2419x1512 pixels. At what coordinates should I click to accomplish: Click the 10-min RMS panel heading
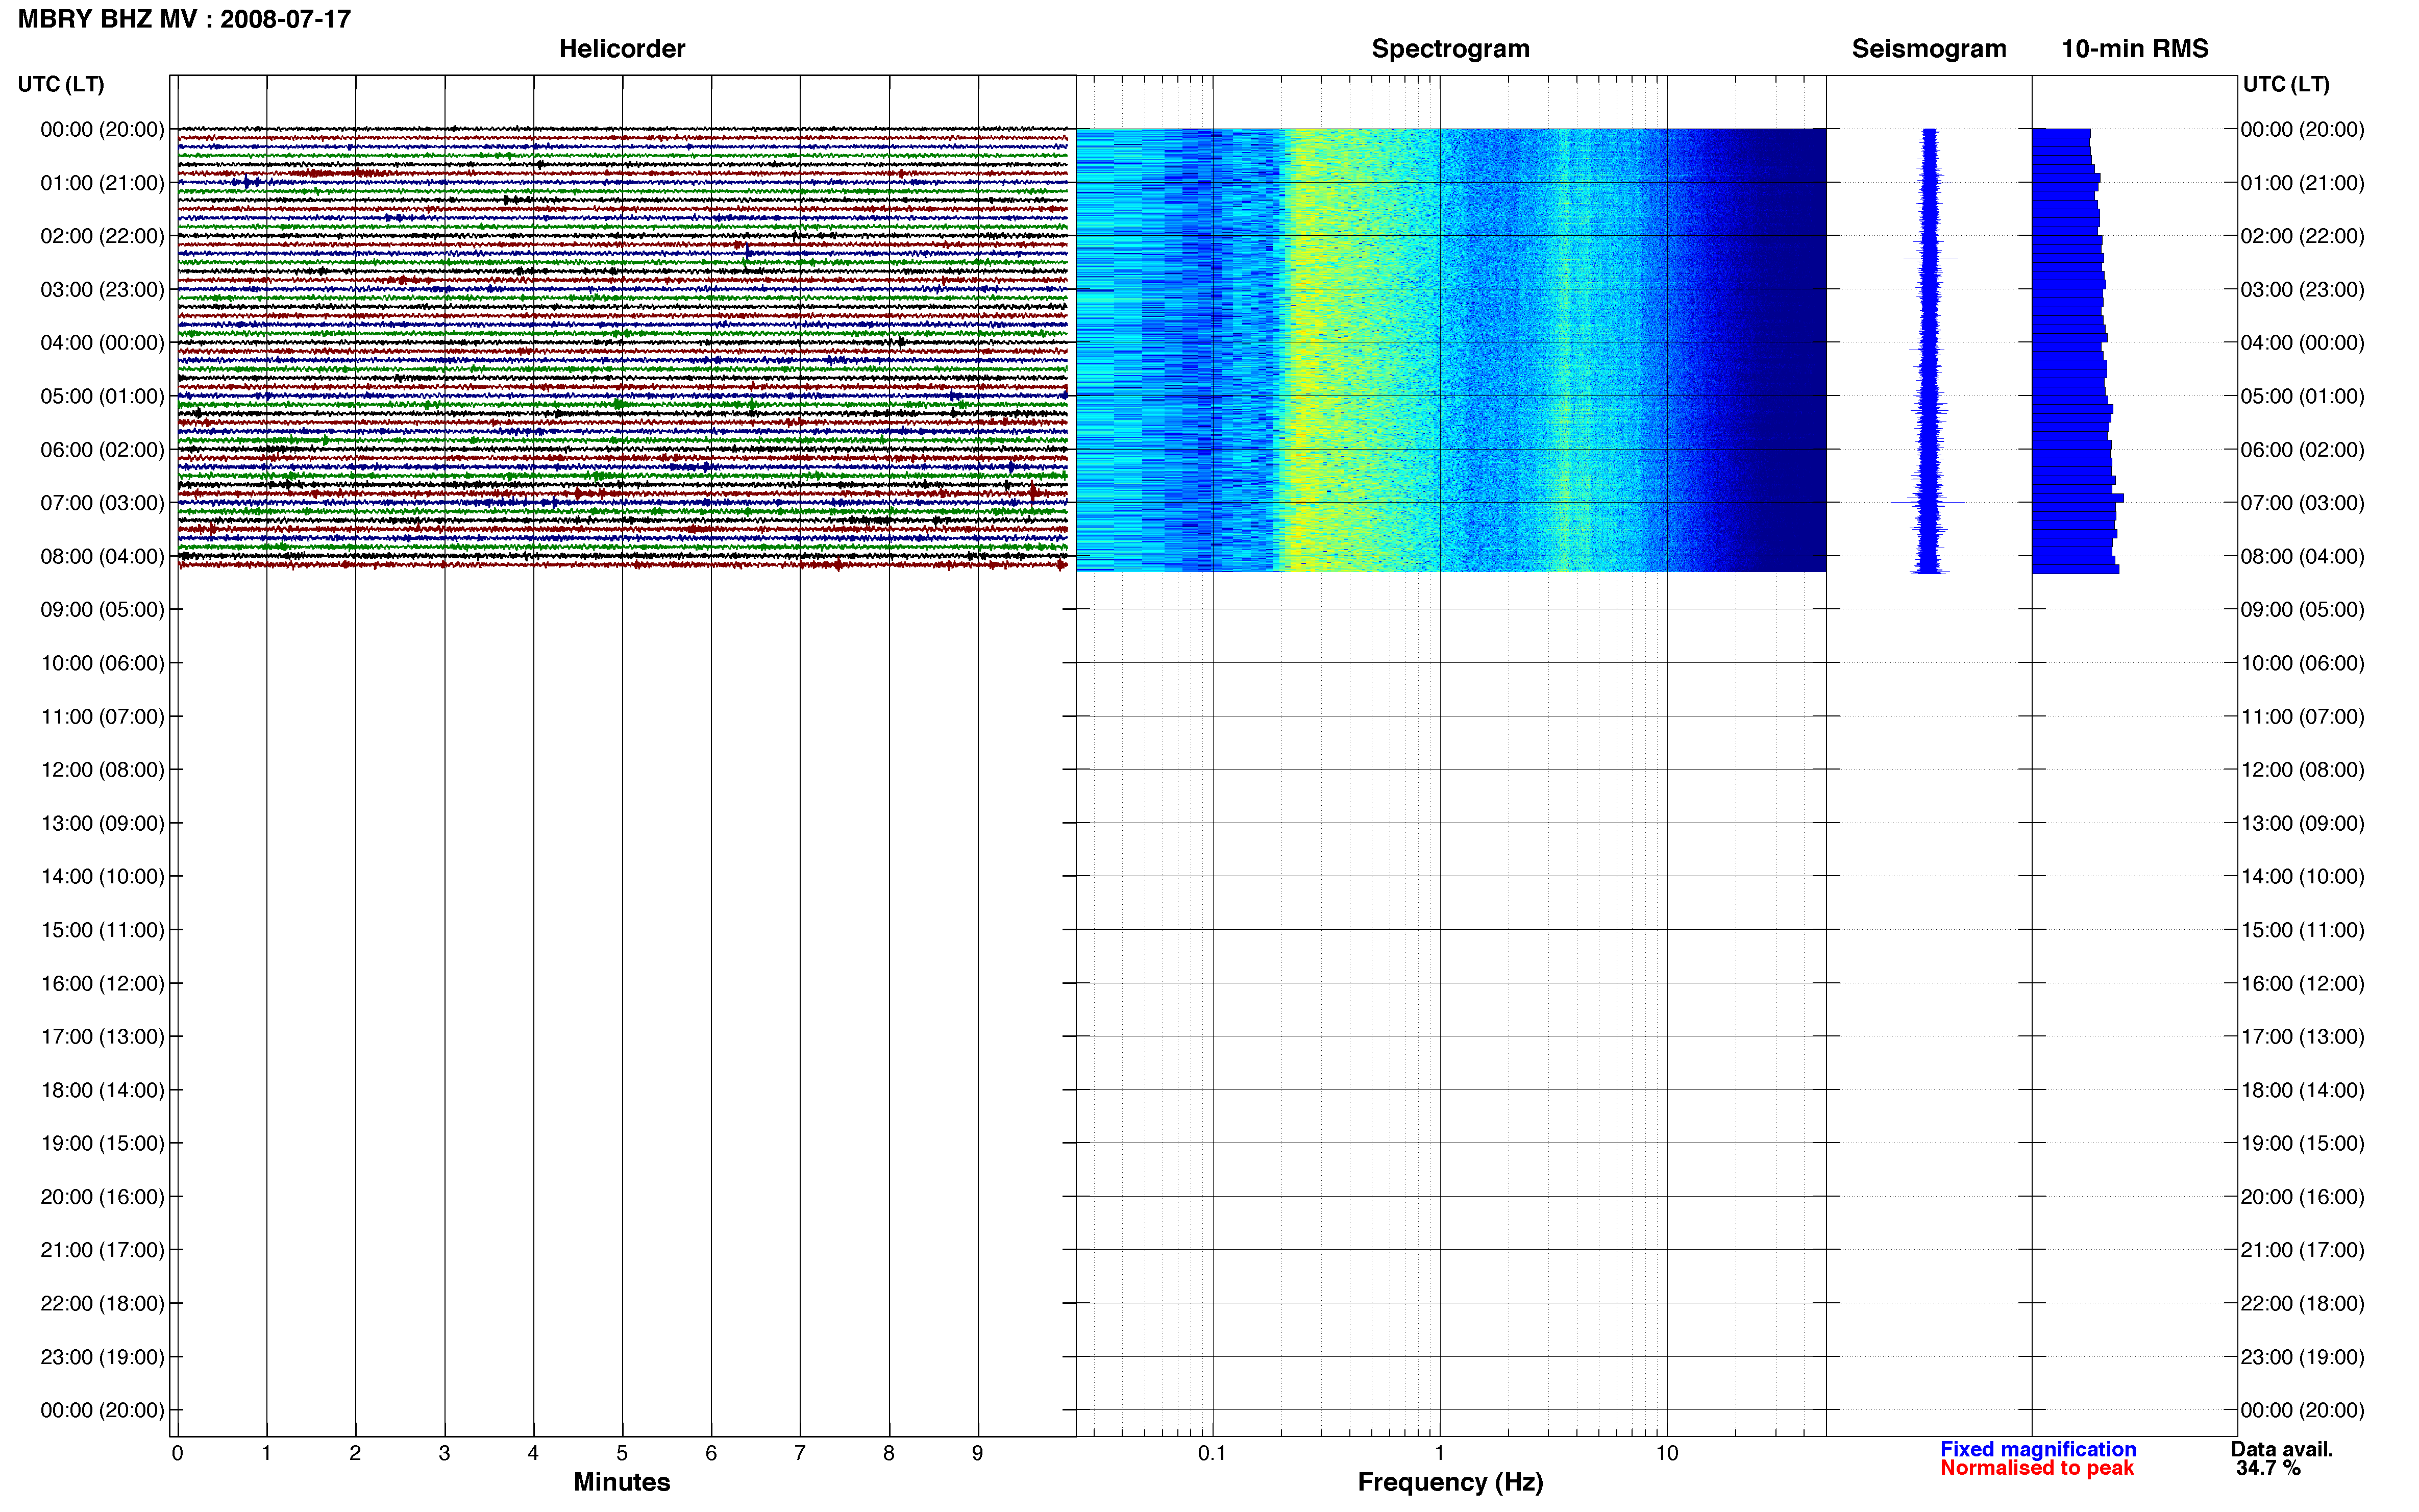2135,48
